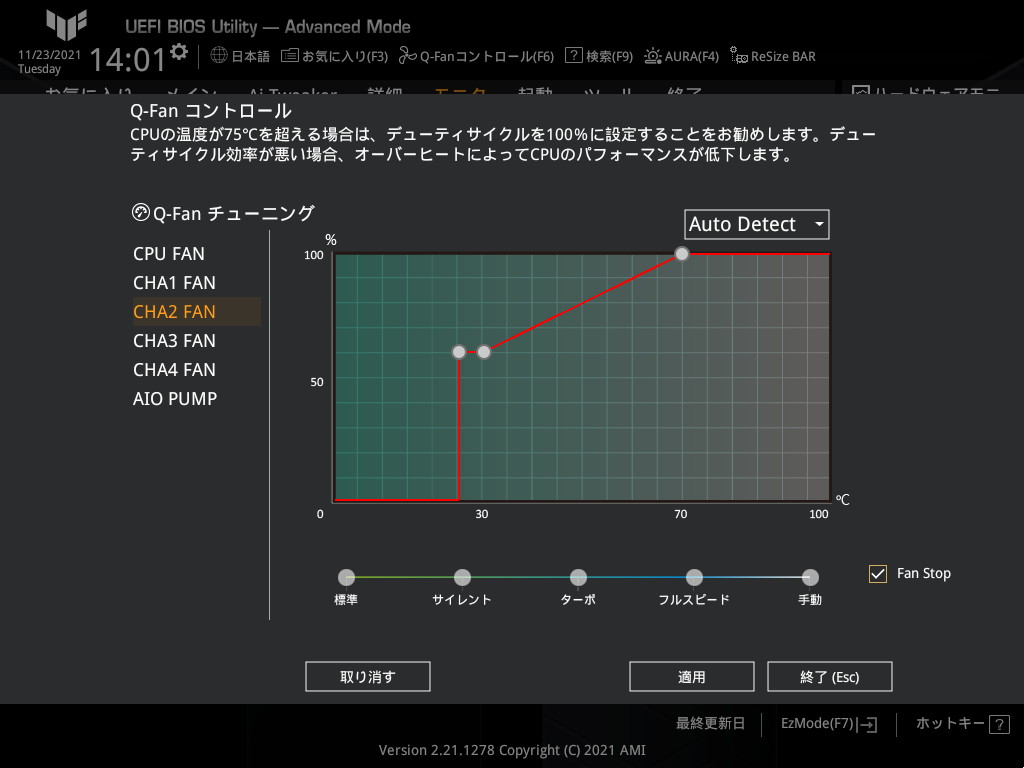Click the EzMode switch arrow icon
The width and height of the screenshot is (1024, 768).
[x=869, y=724]
